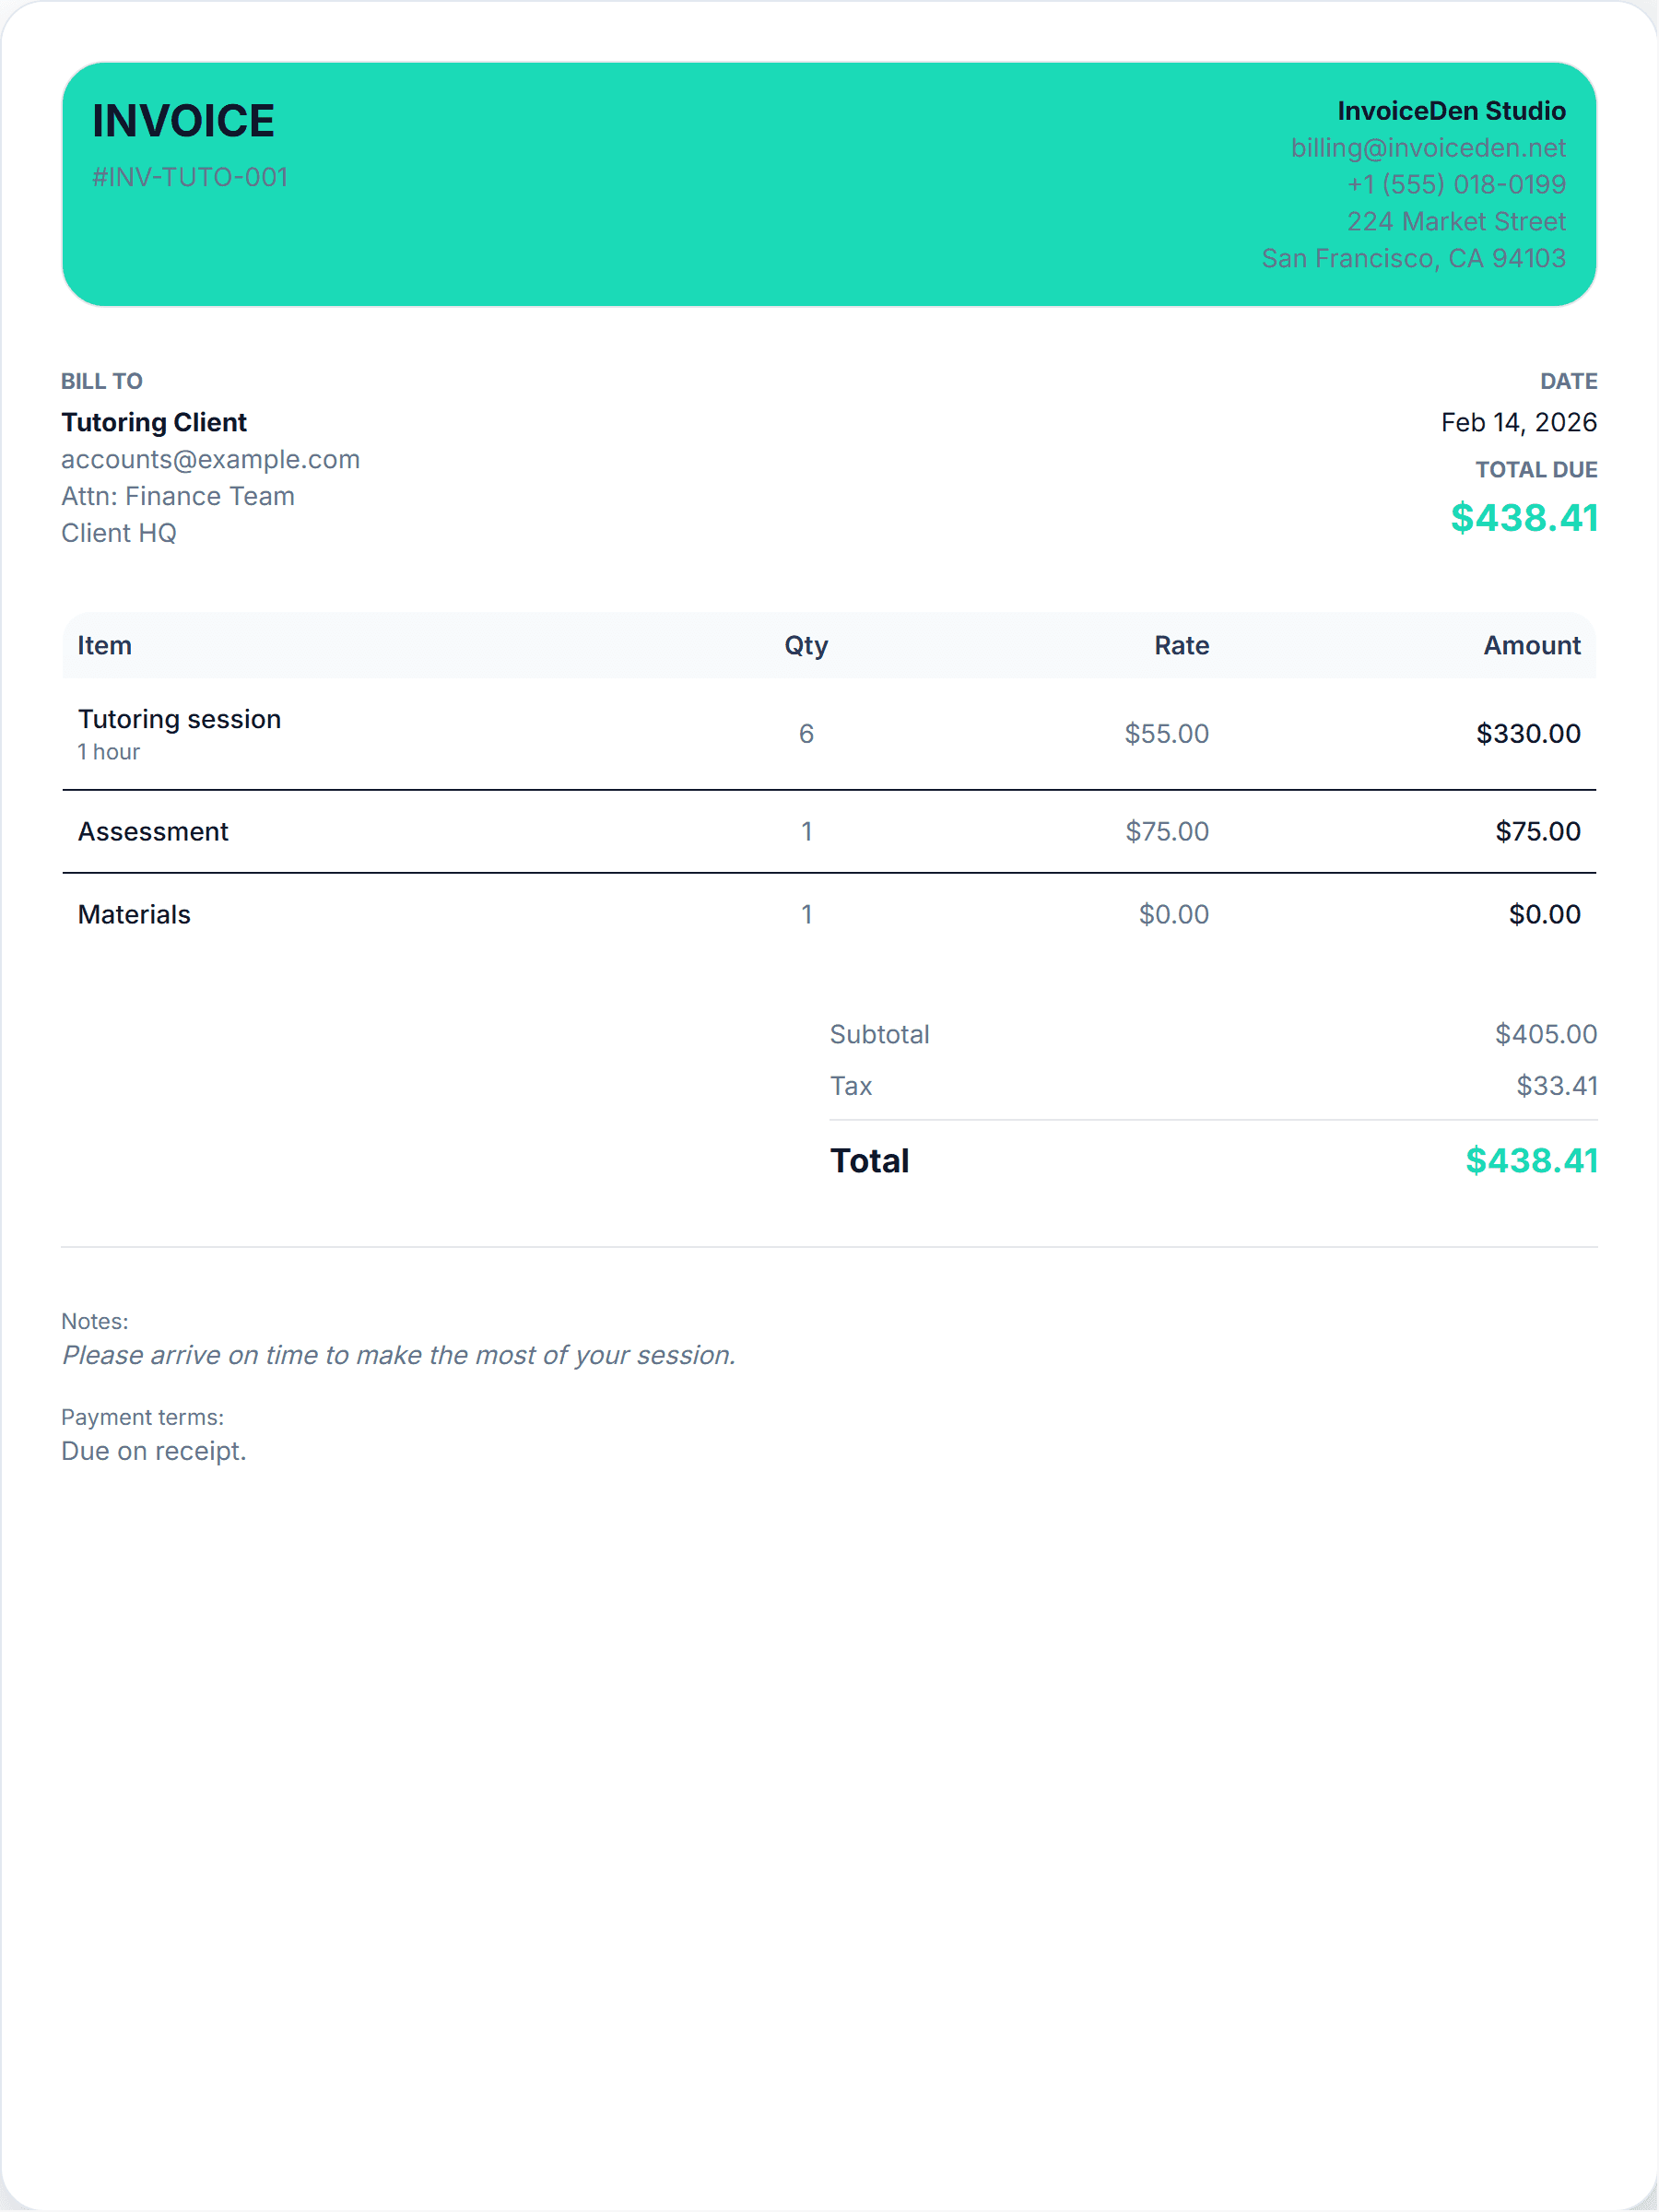Screen dimensions: 1659x2212
Task: Click the accounts@example.com client email
Action: [x=210, y=459]
